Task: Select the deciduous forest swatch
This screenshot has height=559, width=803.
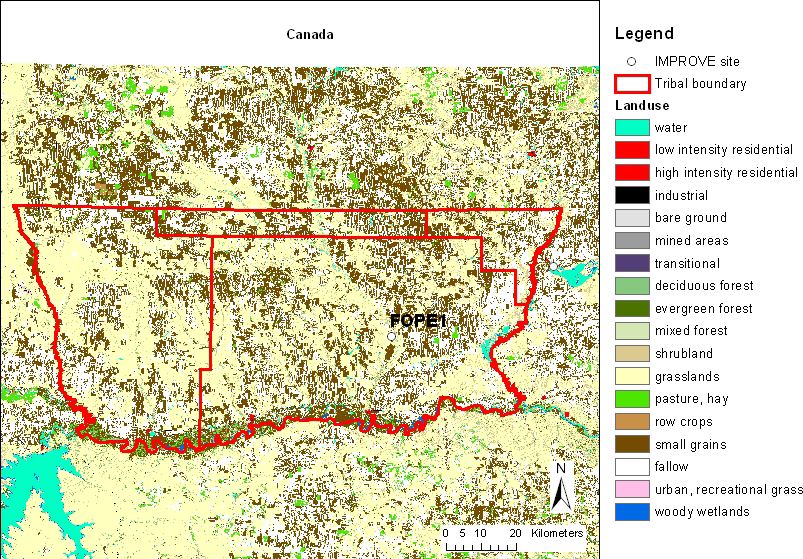Action: point(632,286)
